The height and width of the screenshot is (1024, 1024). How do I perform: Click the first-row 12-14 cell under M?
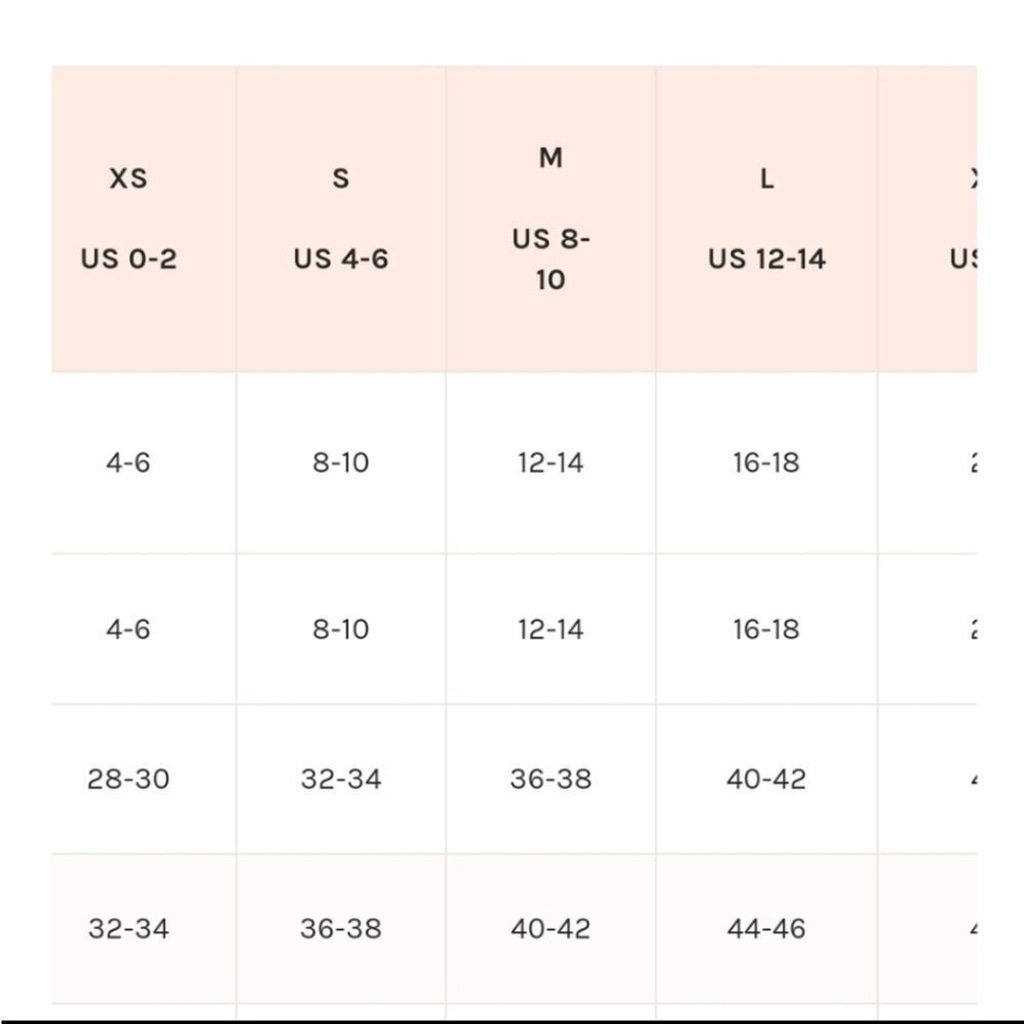(x=551, y=463)
